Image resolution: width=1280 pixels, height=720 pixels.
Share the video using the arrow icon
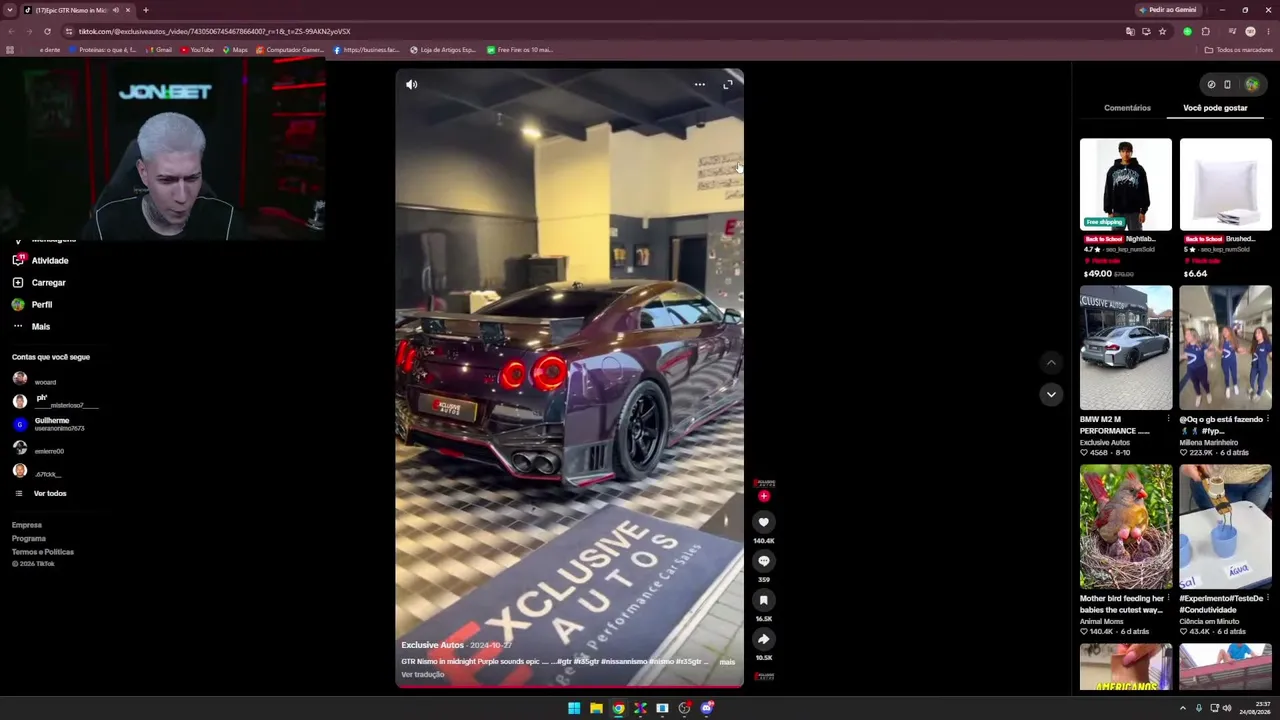pos(763,639)
